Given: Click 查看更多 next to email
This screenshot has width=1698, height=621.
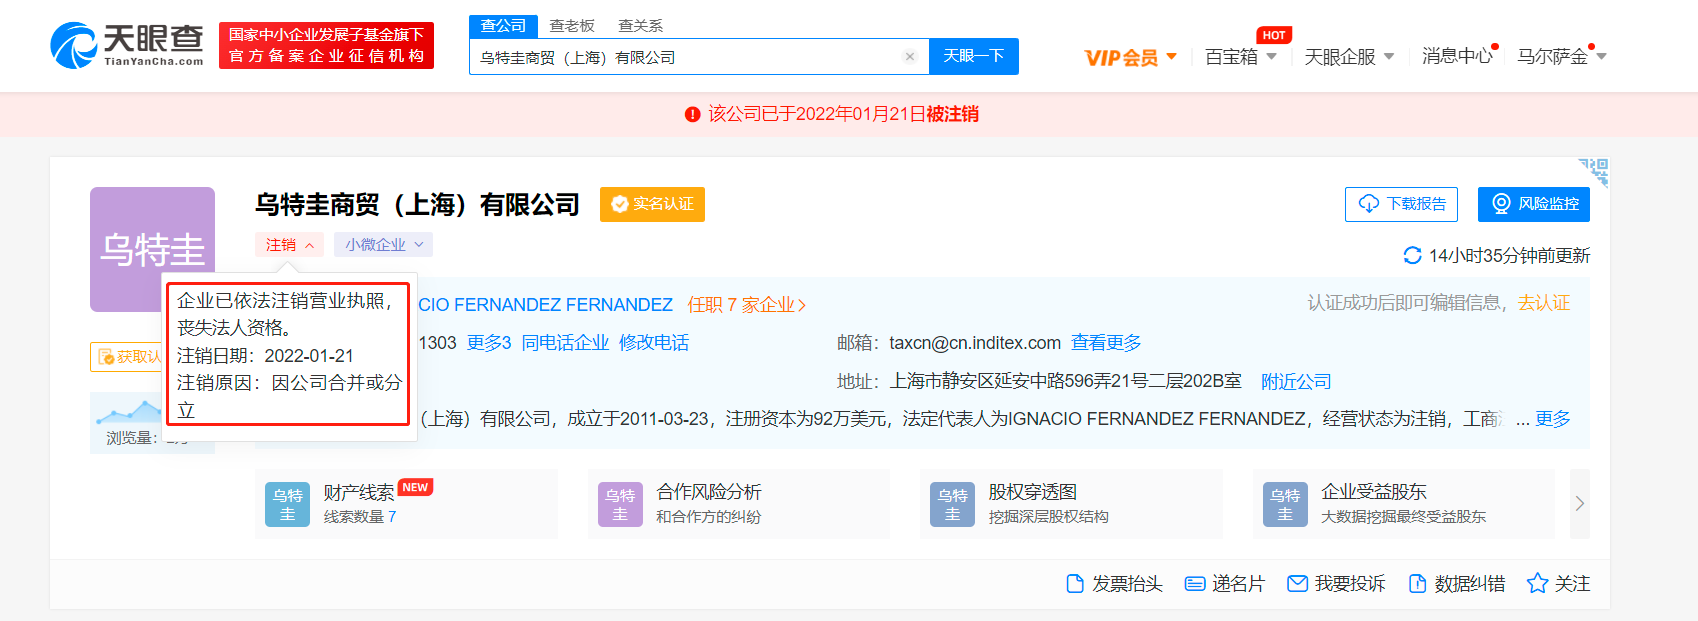Looking at the screenshot, I should pyautogui.click(x=1106, y=343).
